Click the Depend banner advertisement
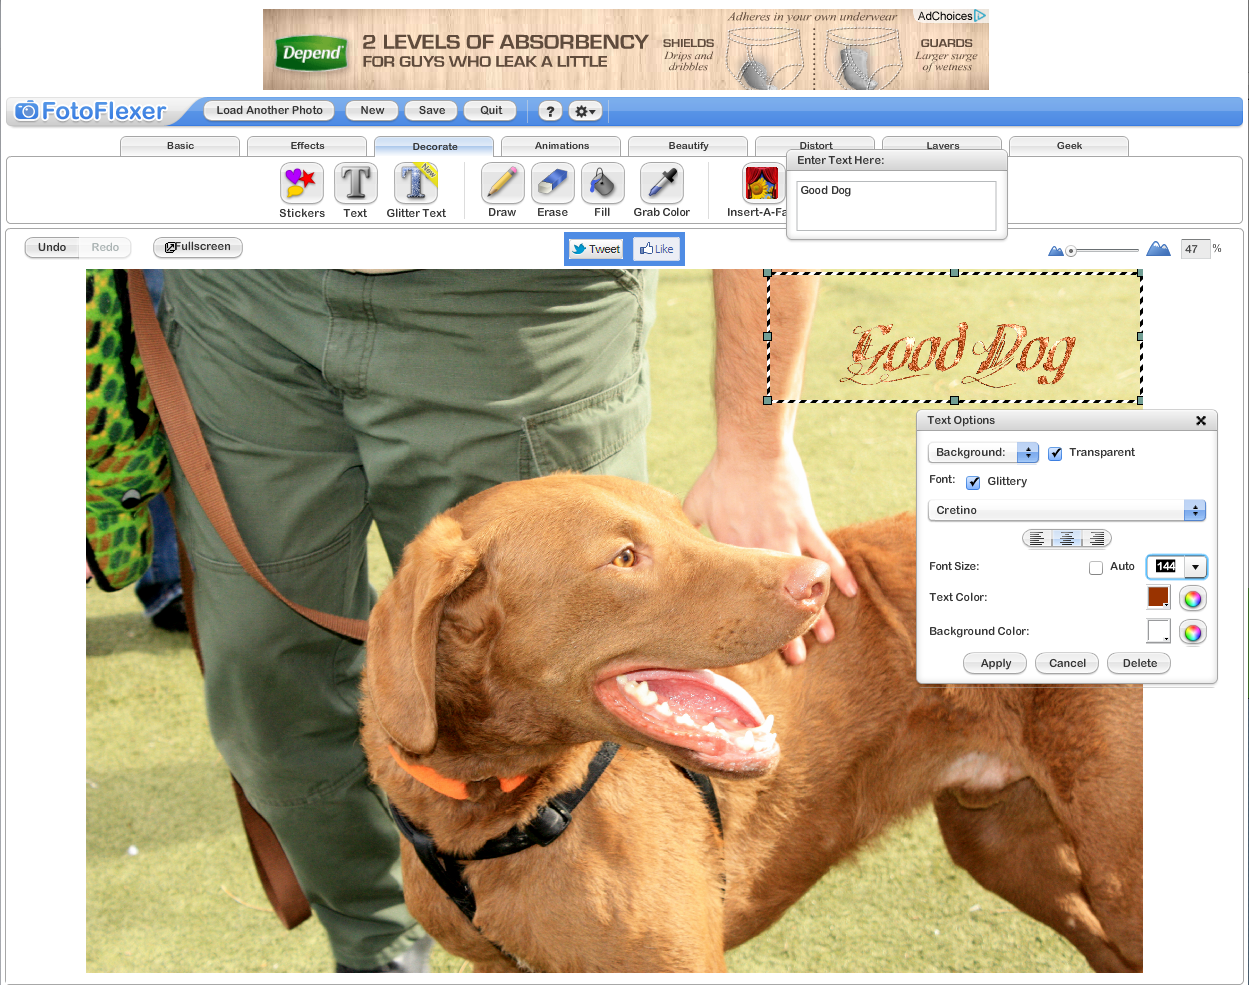The image size is (1249, 985). [626, 49]
